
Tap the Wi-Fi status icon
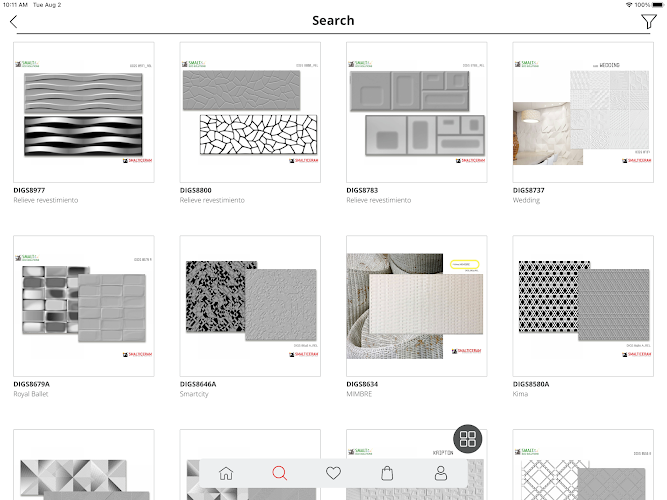pos(629,5)
